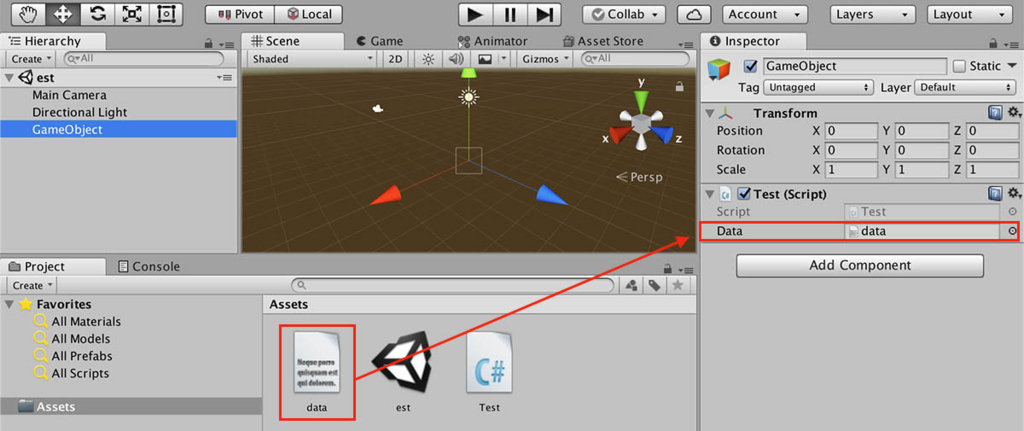Open Hierarchy Create dropdown
The width and height of the screenshot is (1024, 431).
(x=31, y=59)
